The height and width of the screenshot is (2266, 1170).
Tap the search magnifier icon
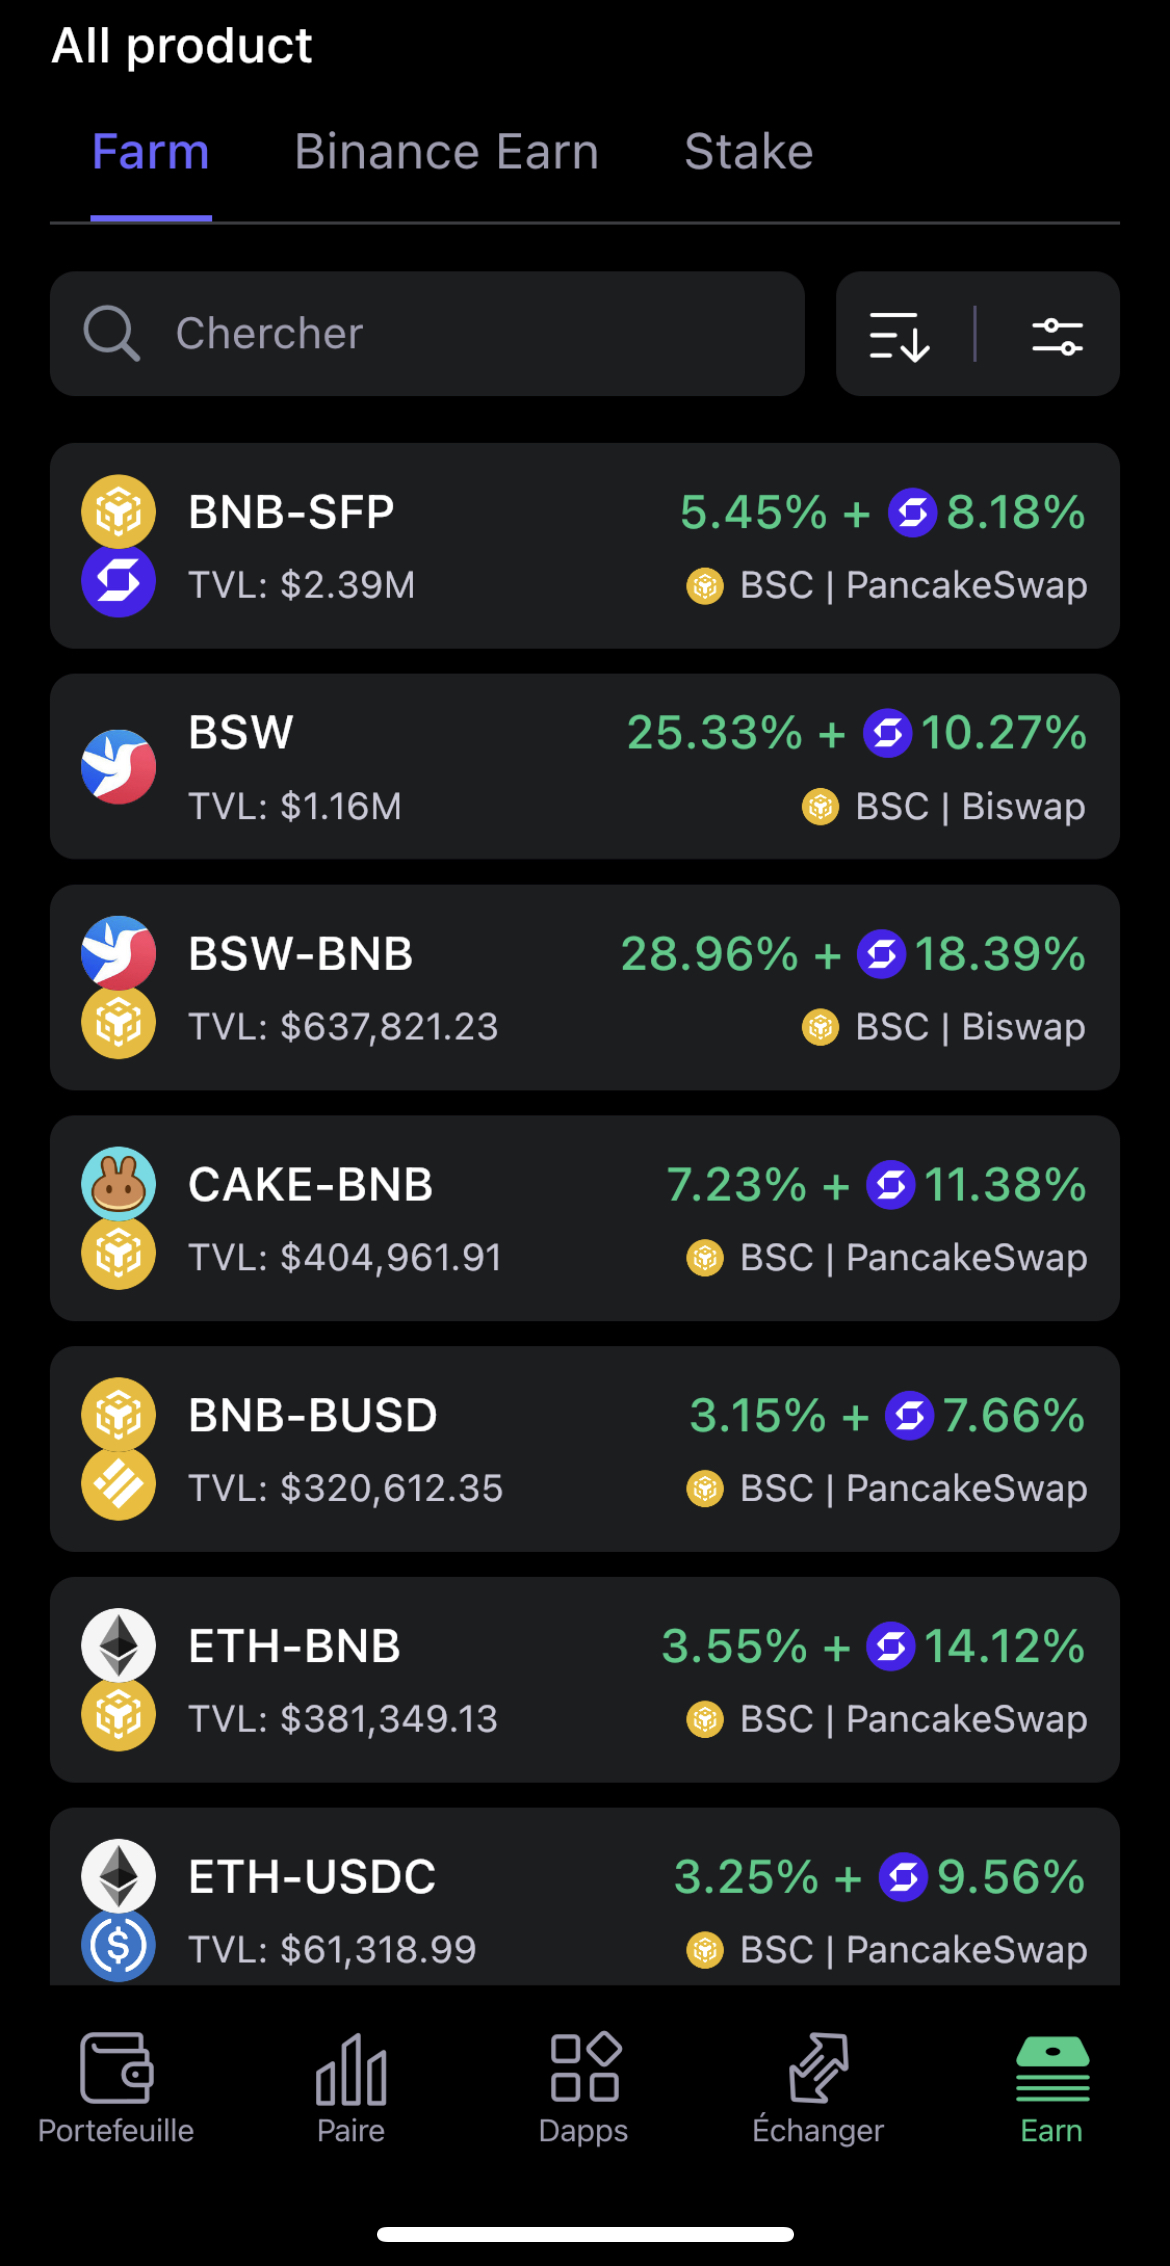point(110,333)
